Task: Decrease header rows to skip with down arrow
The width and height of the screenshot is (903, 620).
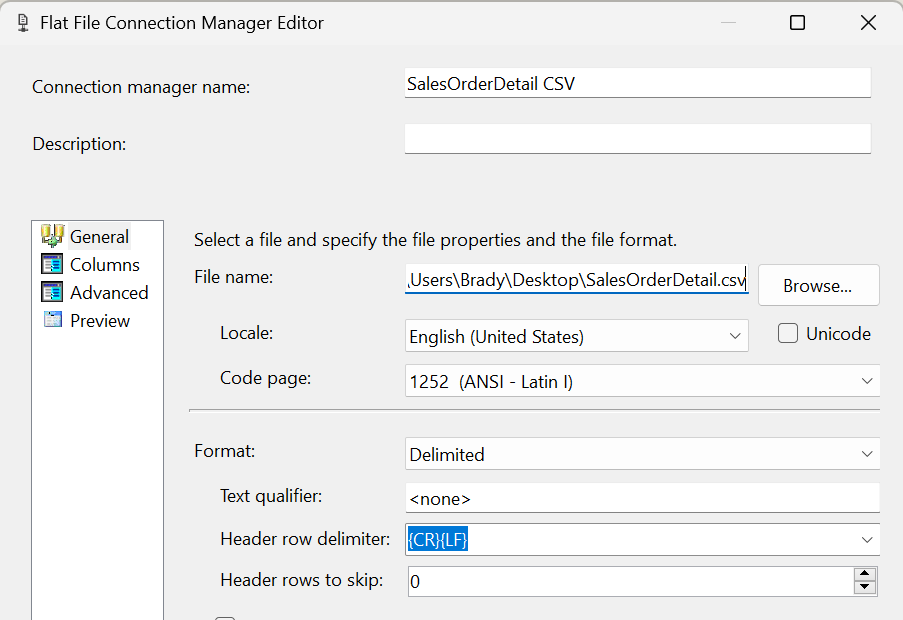Action: coord(864,588)
